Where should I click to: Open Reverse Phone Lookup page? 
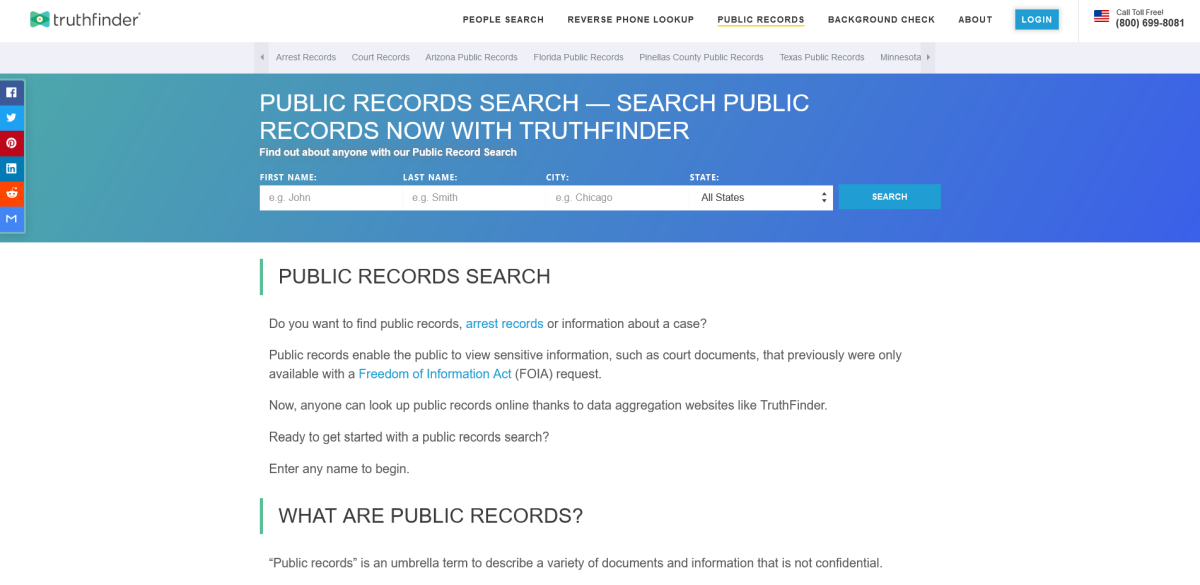630,20
